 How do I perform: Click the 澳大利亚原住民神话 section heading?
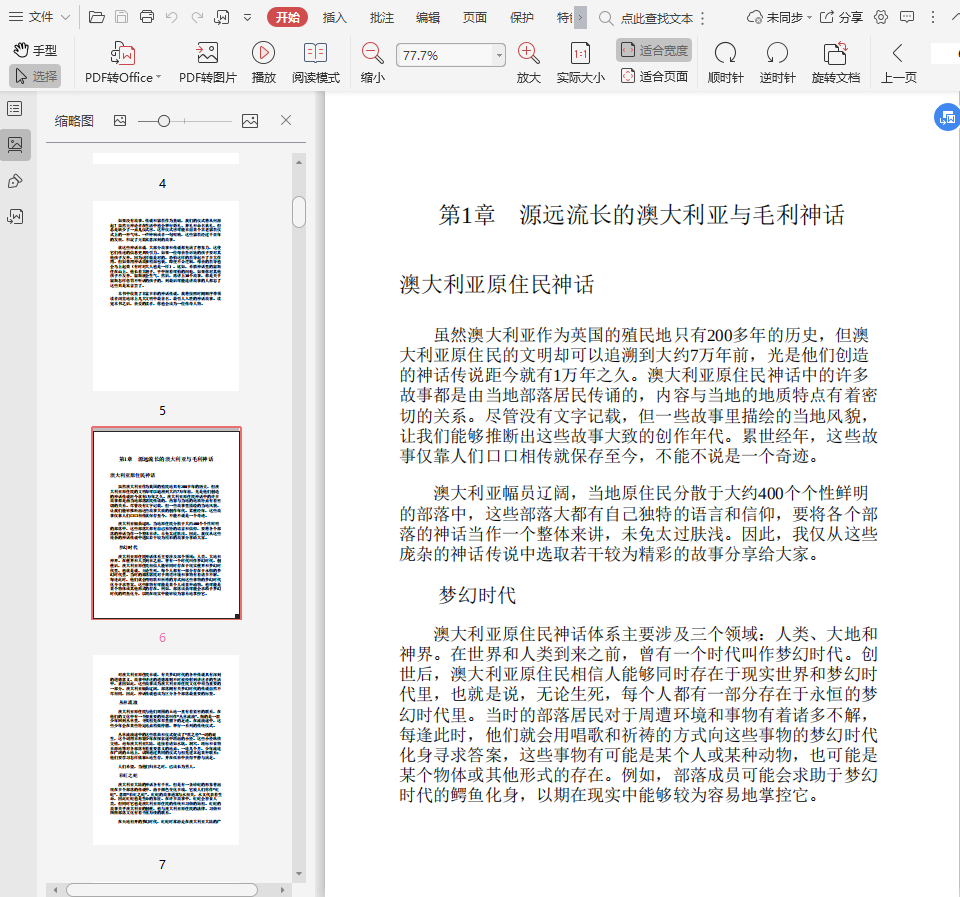[x=497, y=285]
